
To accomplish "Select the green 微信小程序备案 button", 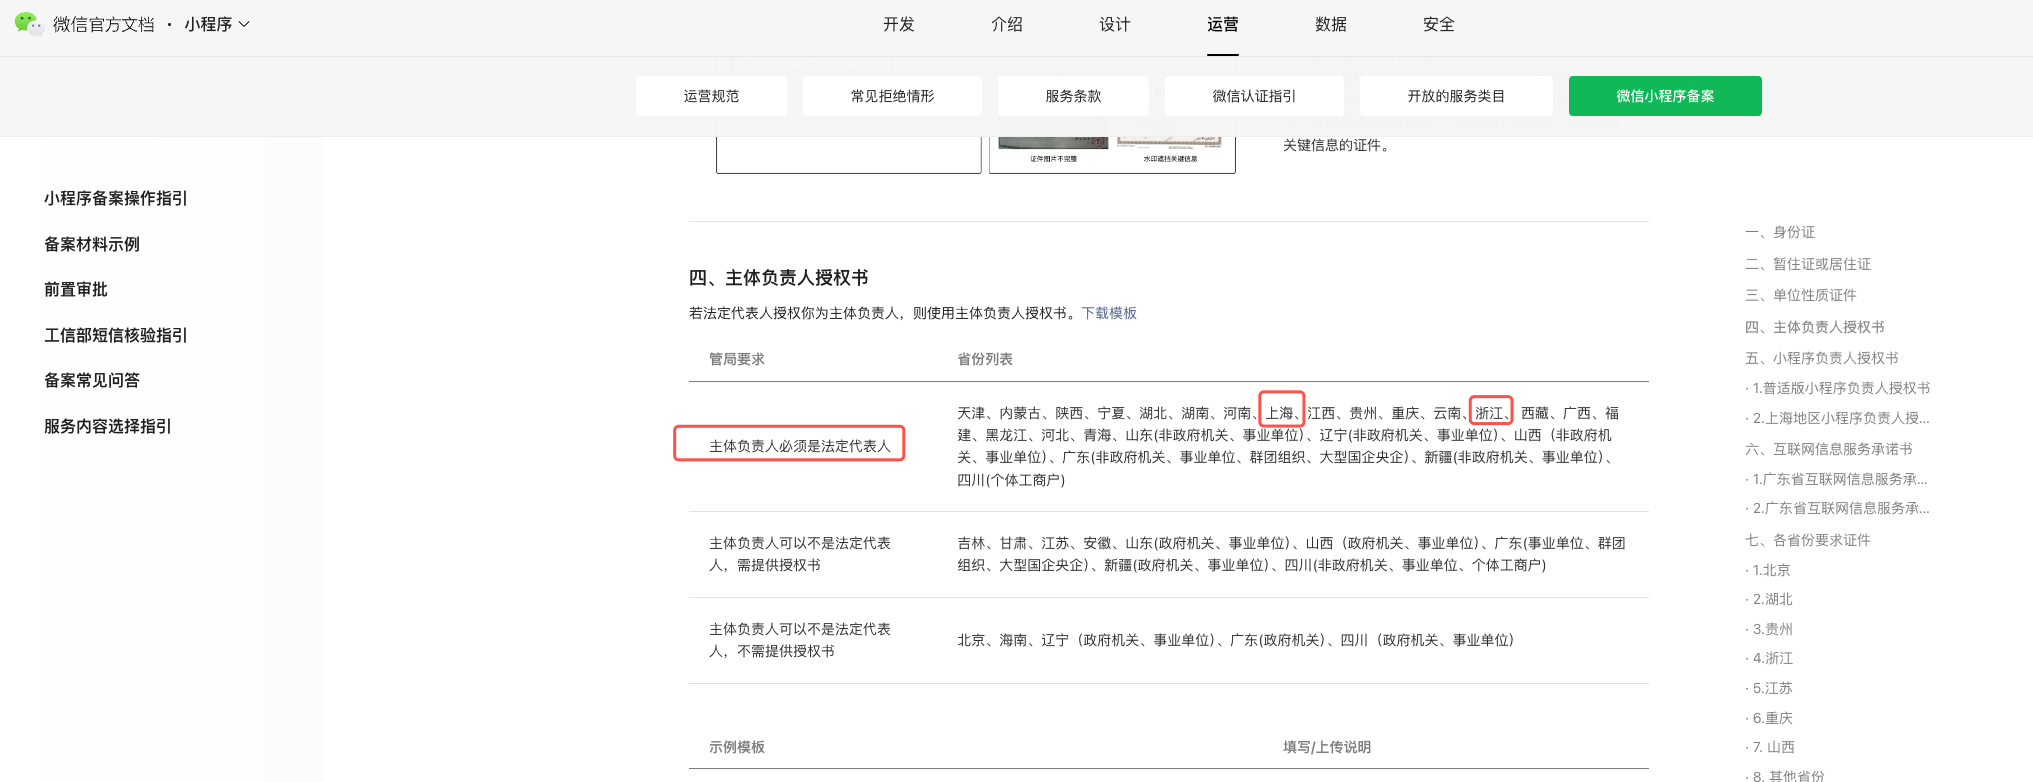I will (x=1665, y=96).
